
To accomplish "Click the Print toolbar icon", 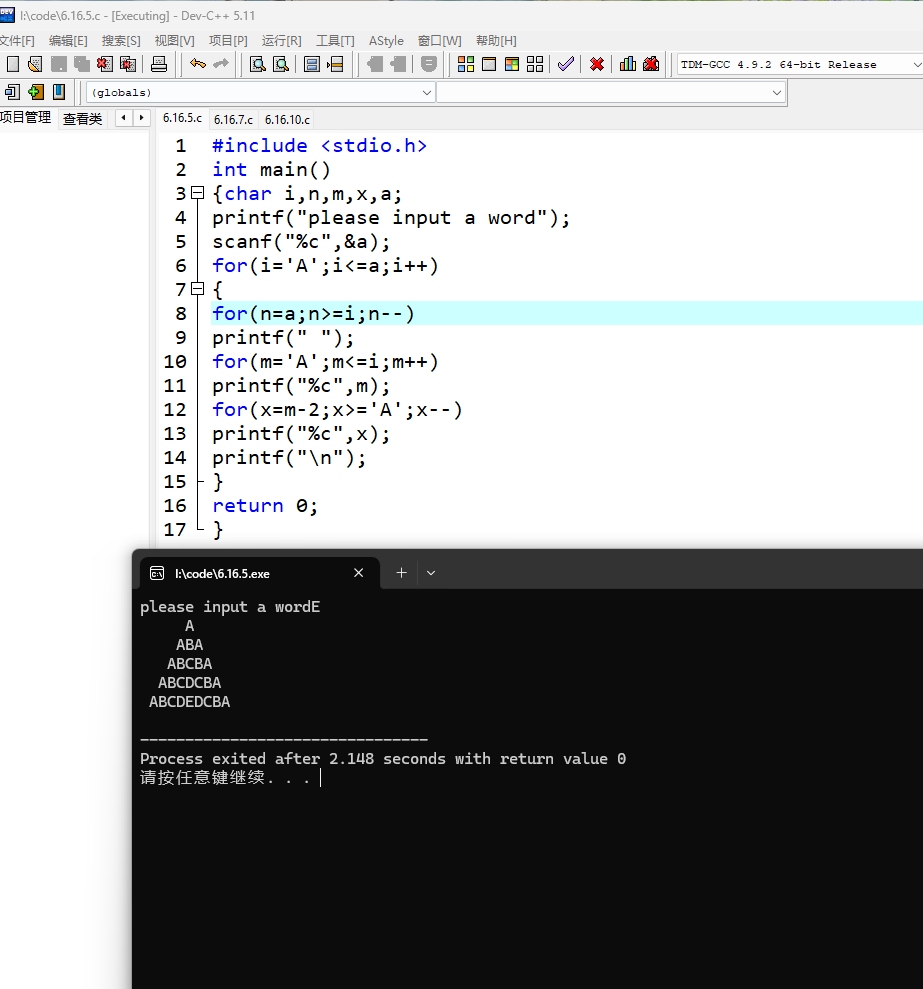I will click(x=159, y=64).
